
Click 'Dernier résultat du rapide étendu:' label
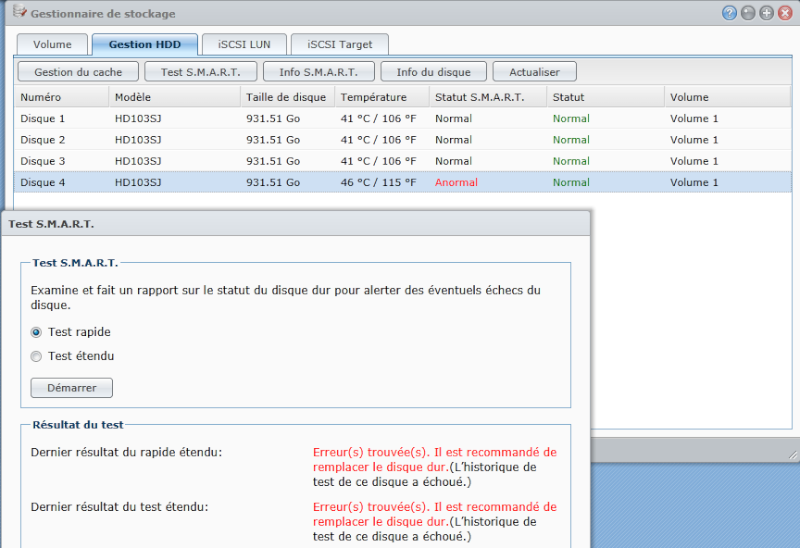(x=127, y=452)
